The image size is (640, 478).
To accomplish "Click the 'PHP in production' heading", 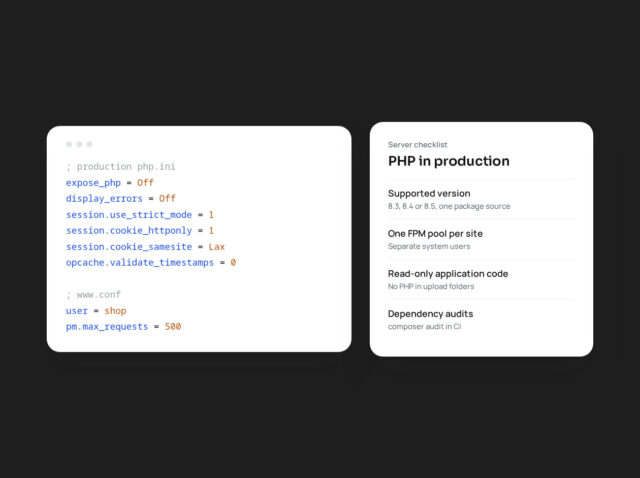I will click(449, 161).
